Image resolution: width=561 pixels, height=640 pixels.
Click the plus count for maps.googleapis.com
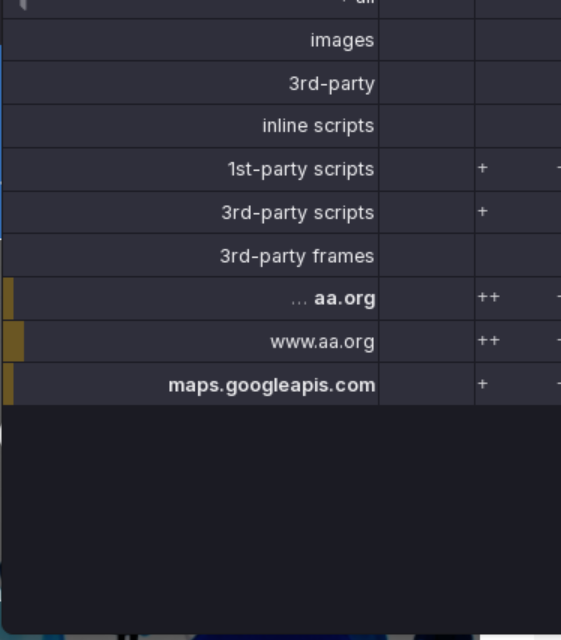click(483, 384)
